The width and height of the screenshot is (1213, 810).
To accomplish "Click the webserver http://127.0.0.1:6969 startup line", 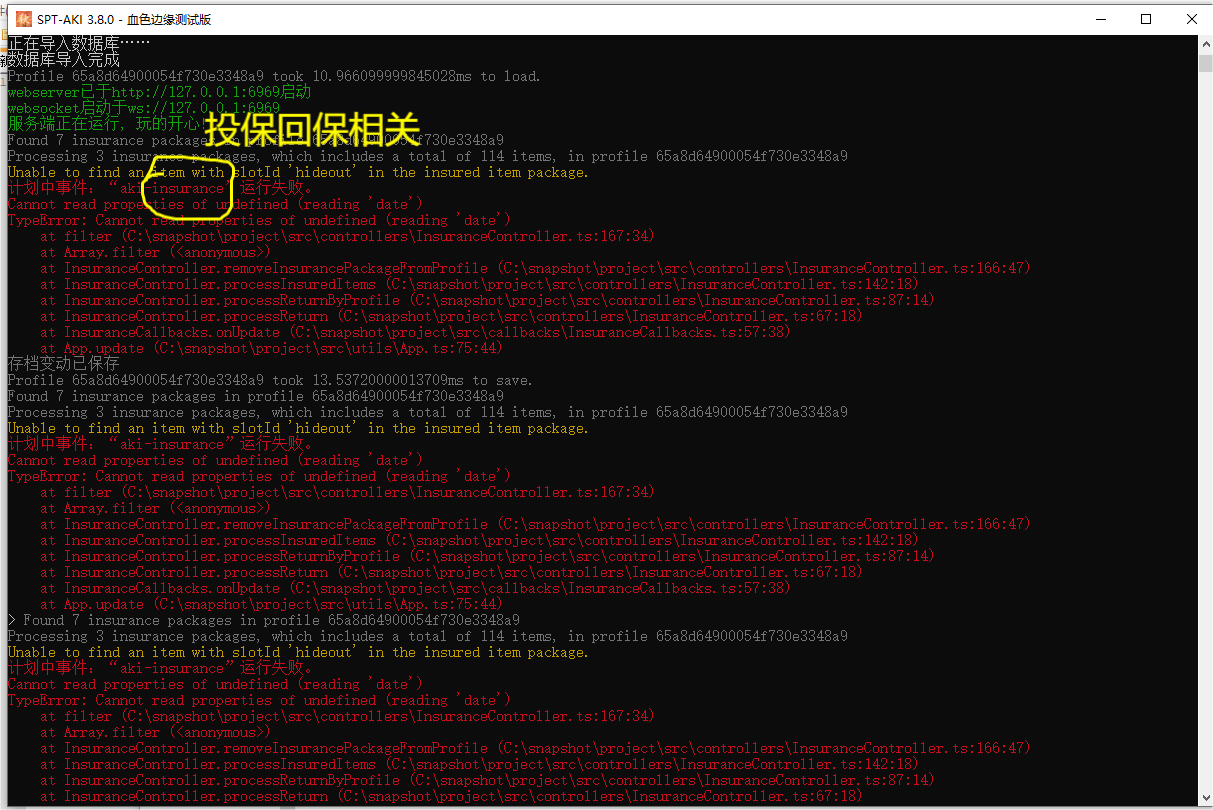I will click(159, 92).
